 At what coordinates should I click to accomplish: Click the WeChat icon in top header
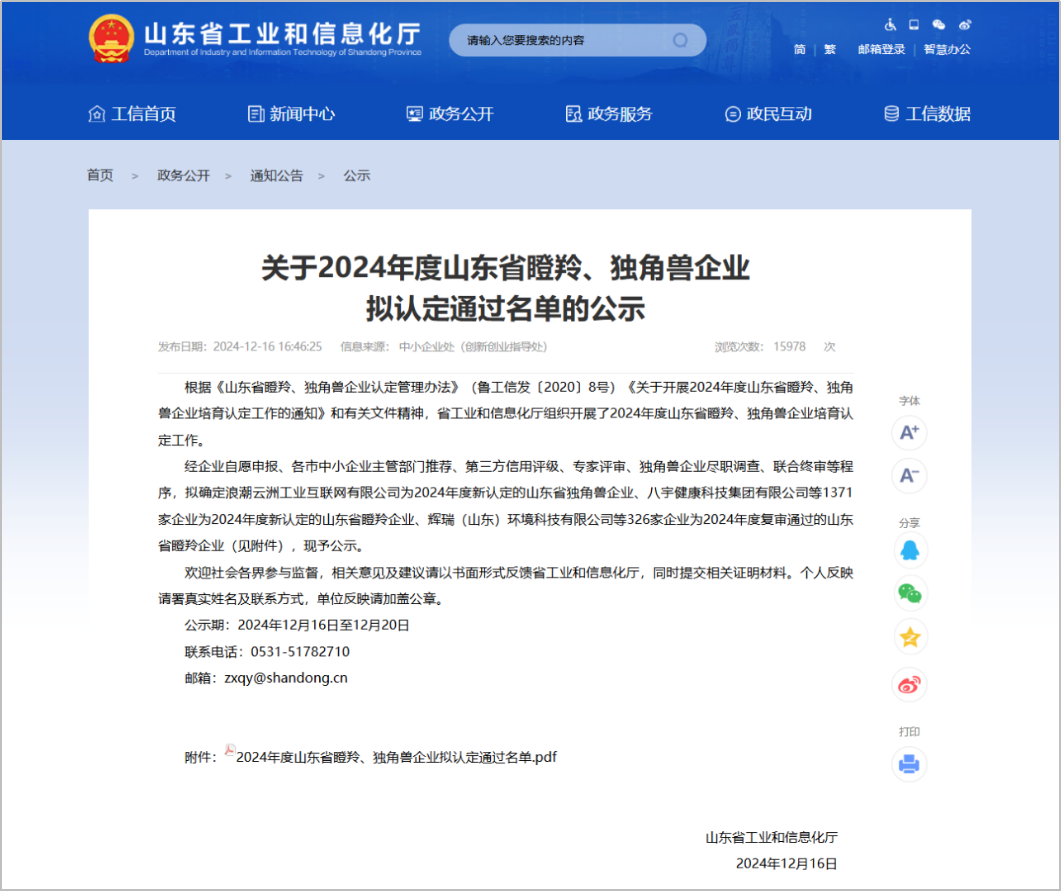point(939,24)
